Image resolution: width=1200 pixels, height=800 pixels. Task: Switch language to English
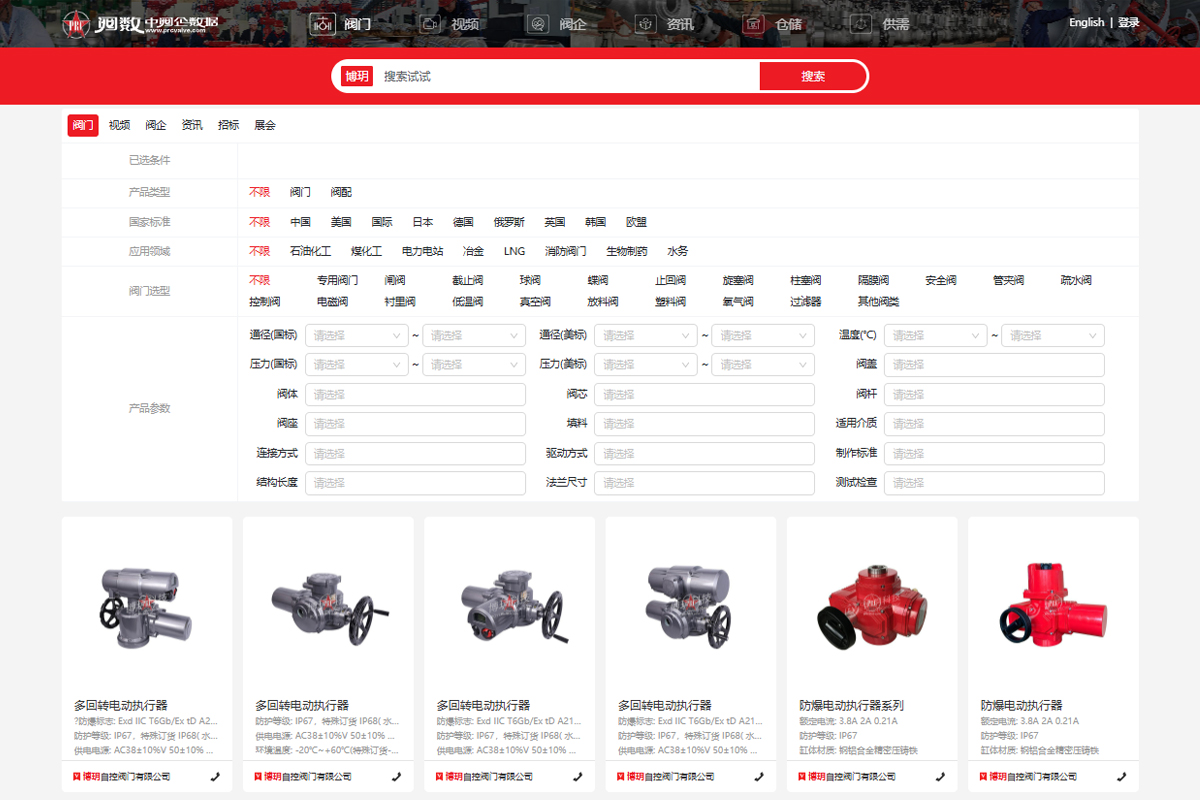coord(1086,22)
